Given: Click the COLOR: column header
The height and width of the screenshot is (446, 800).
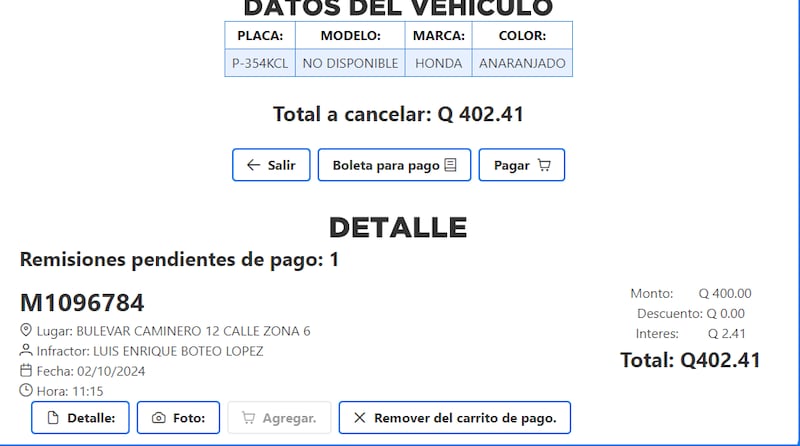Looking at the screenshot, I should pyautogui.click(x=522, y=35).
